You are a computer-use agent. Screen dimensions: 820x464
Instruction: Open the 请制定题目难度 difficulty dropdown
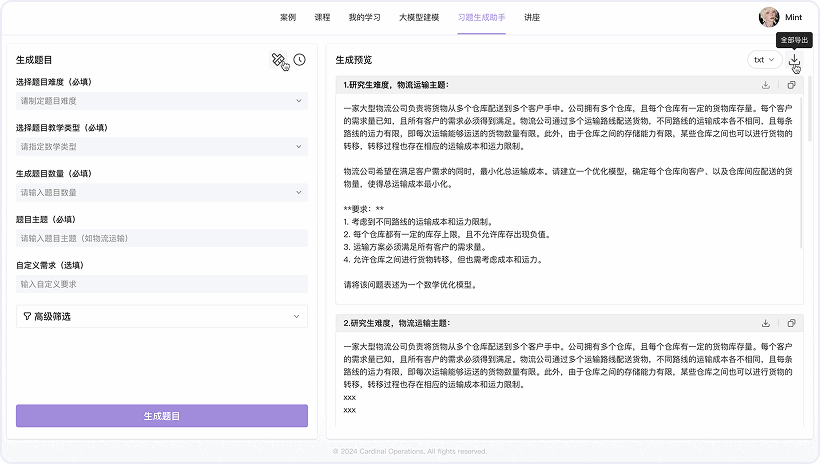[162, 101]
